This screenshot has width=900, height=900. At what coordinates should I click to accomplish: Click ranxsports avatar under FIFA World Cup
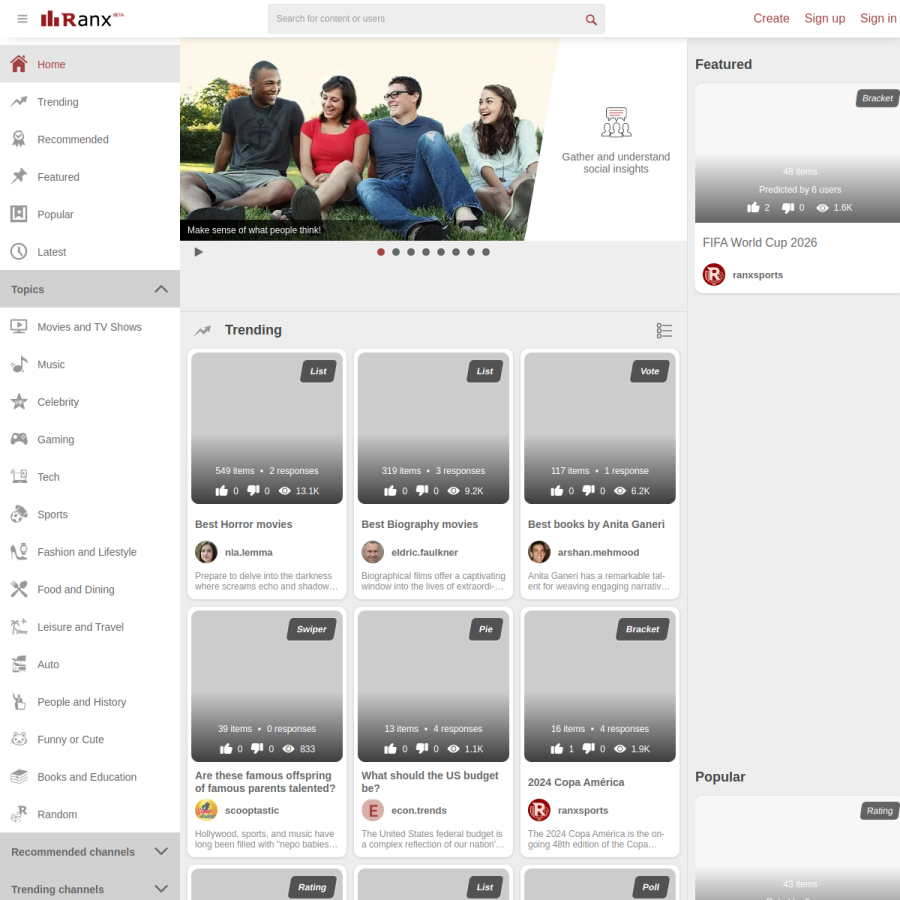(x=713, y=274)
